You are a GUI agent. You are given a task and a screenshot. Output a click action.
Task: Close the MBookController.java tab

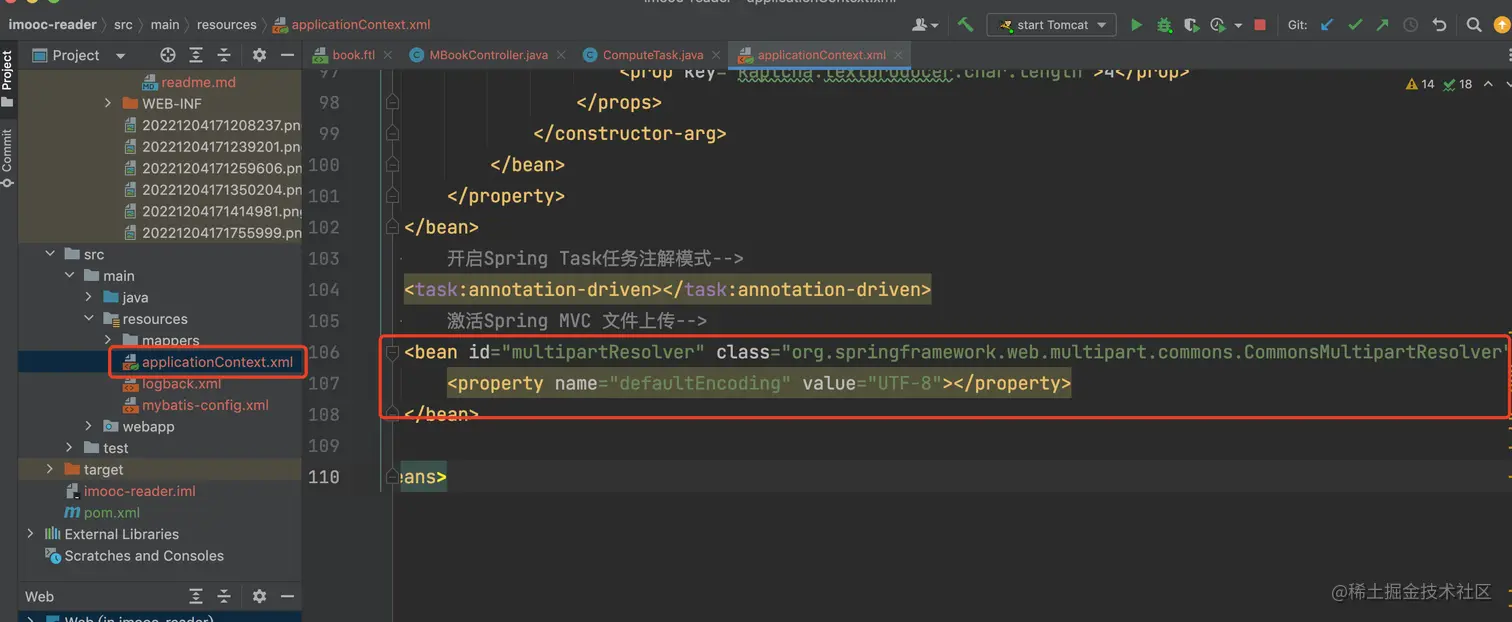[x=560, y=55]
